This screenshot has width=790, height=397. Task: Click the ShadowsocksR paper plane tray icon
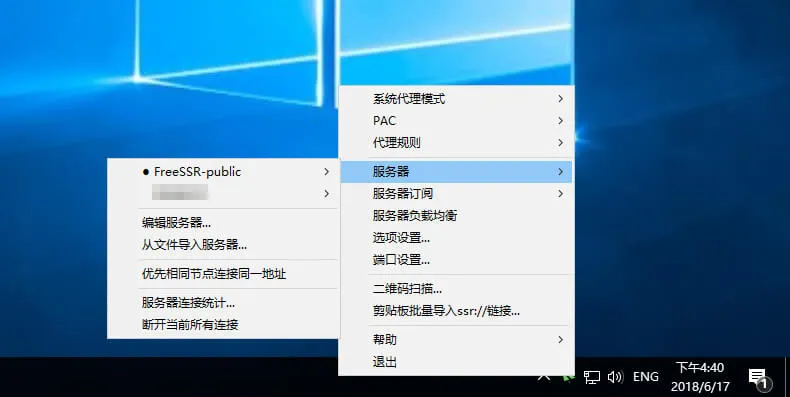pos(569,377)
